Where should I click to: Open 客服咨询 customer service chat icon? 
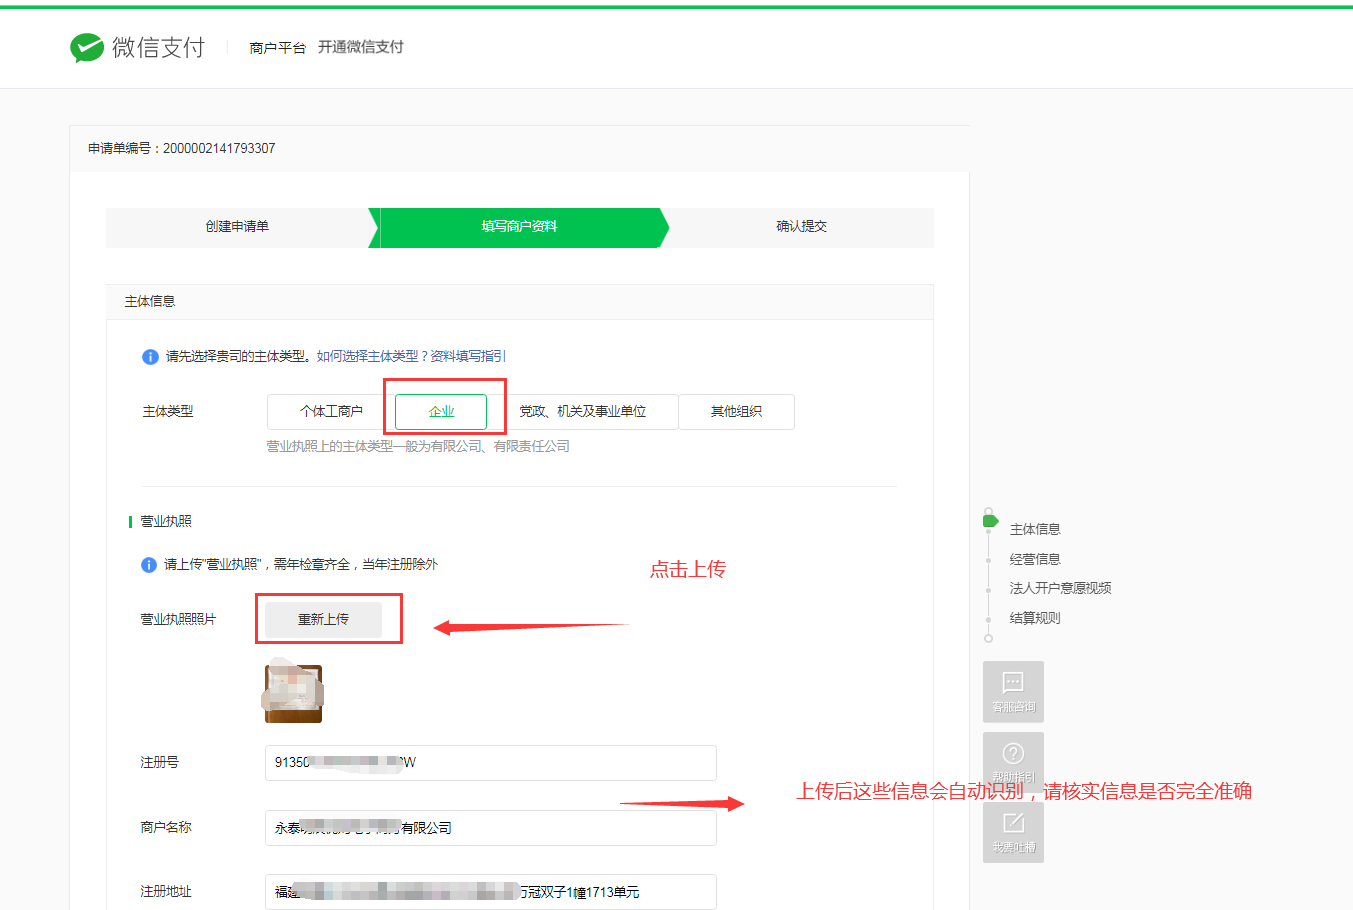1013,691
